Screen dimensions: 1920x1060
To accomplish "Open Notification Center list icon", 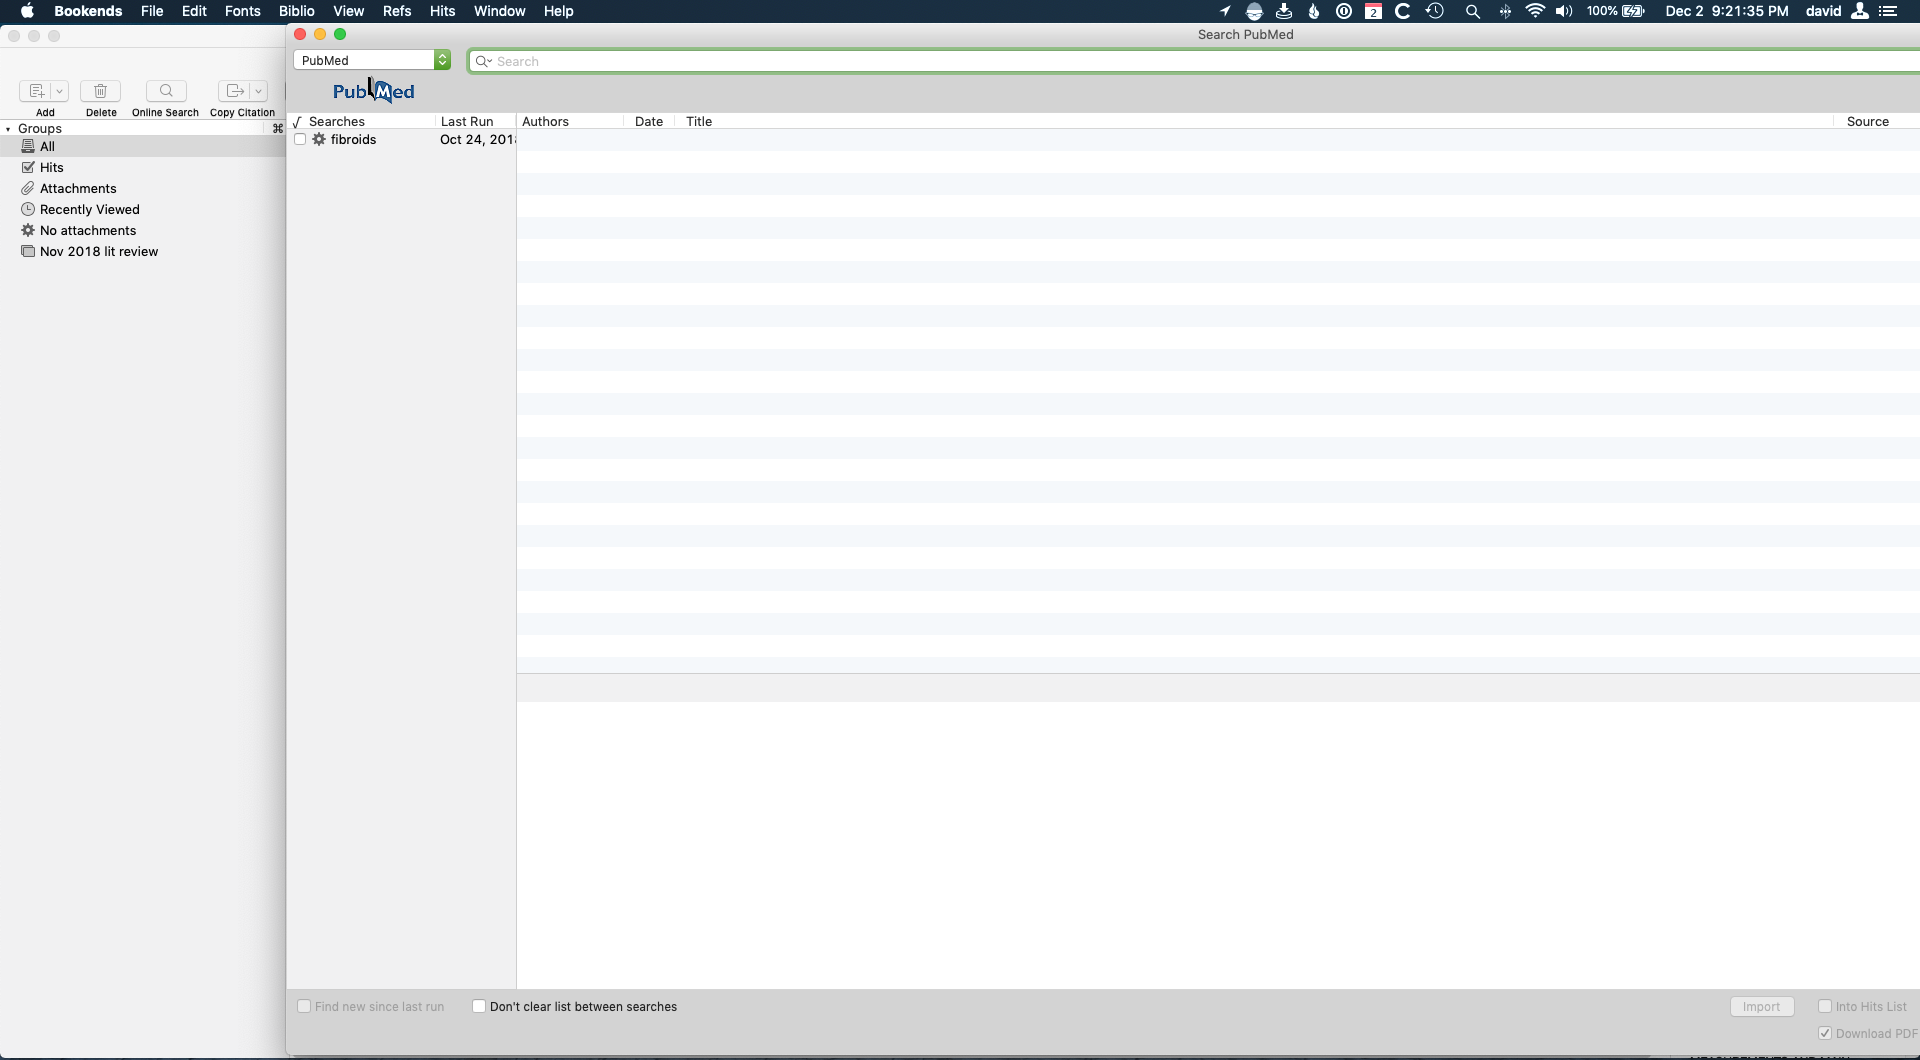I will (x=1888, y=11).
